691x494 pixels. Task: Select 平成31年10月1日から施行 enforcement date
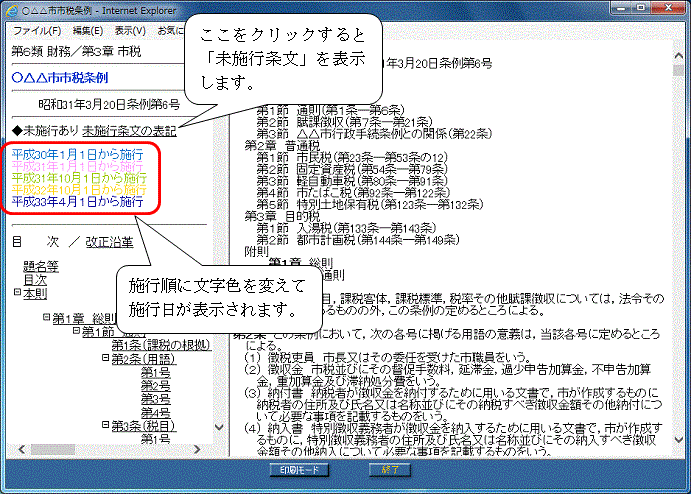pos(79,178)
